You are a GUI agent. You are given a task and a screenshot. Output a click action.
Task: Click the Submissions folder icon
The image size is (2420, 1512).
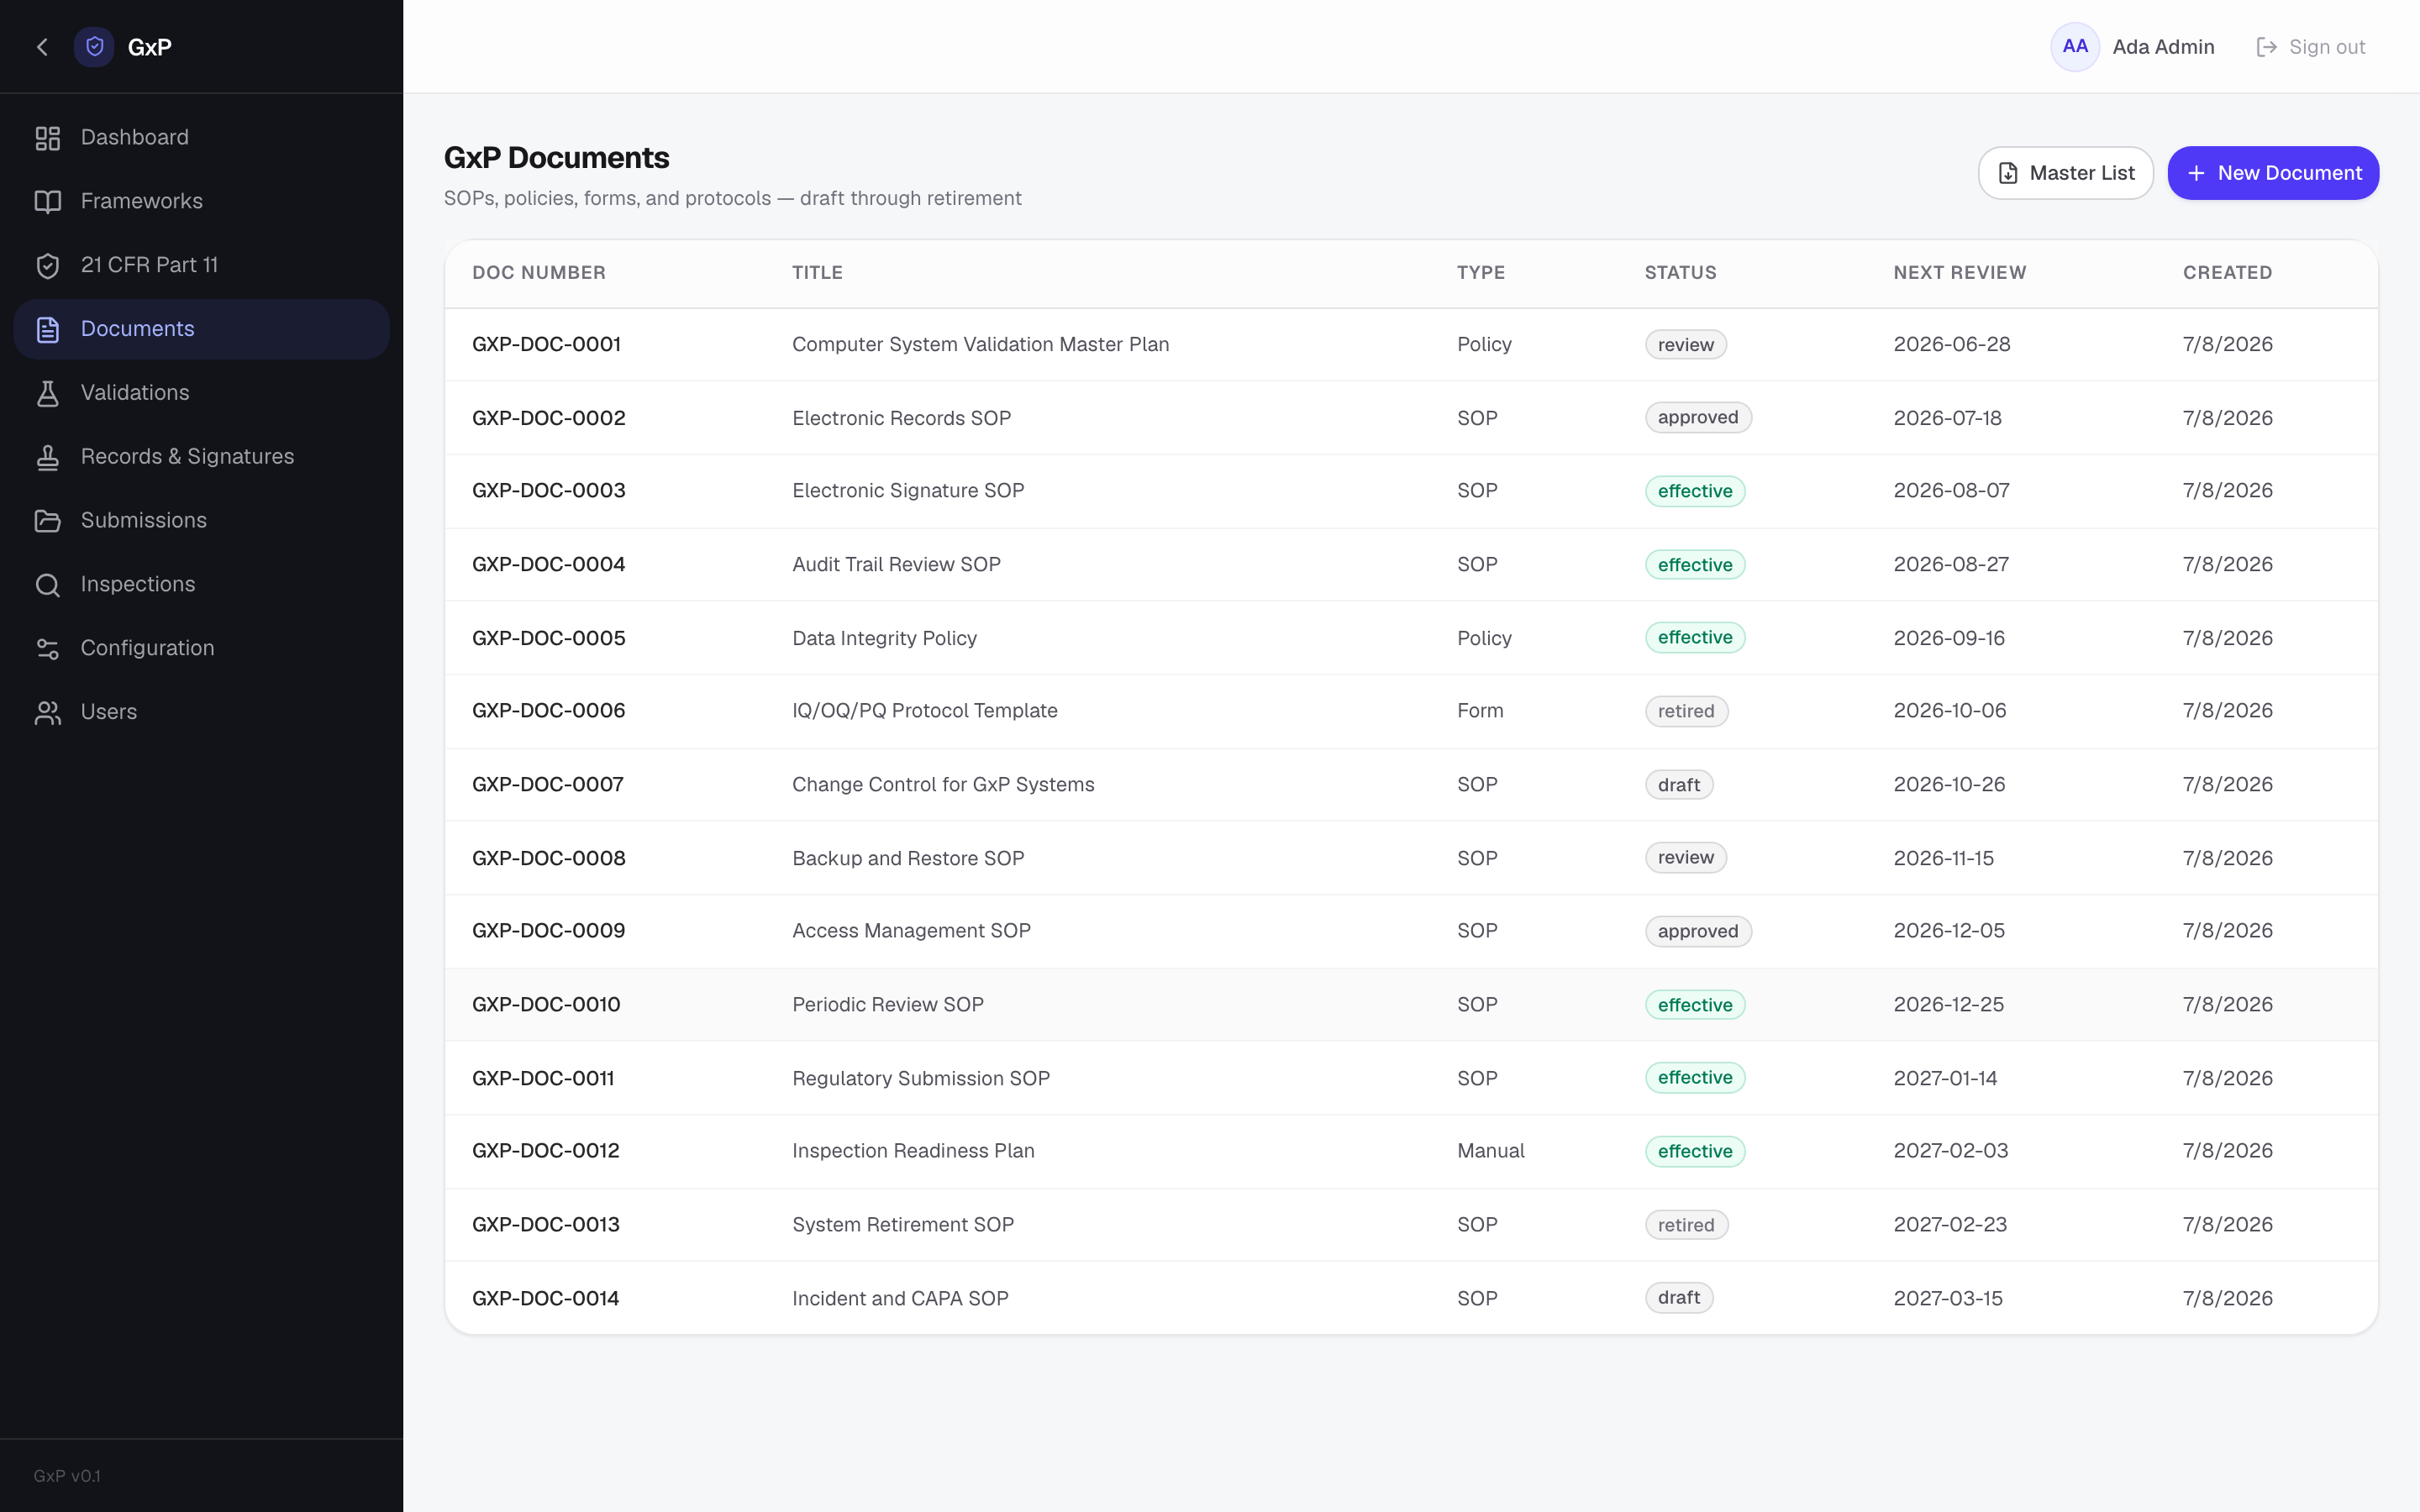[x=48, y=521]
